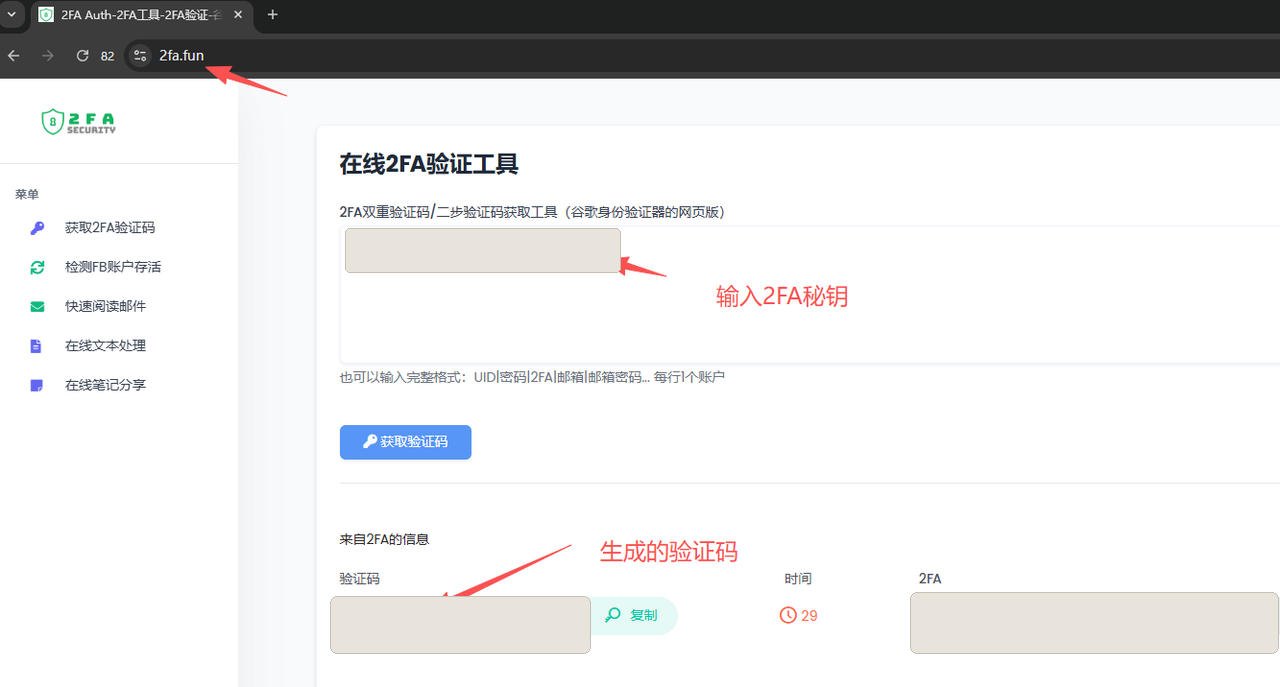Image resolution: width=1280 pixels, height=687 pixels.
Task: Click the 在线2FA验证工具 heading
Action: tap(429, 164)
